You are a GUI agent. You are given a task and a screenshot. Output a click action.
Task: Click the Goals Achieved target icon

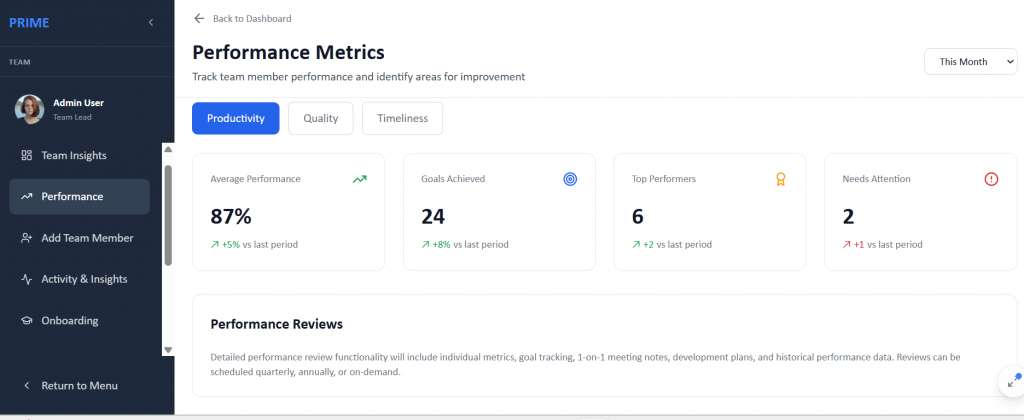click(570, 179)
